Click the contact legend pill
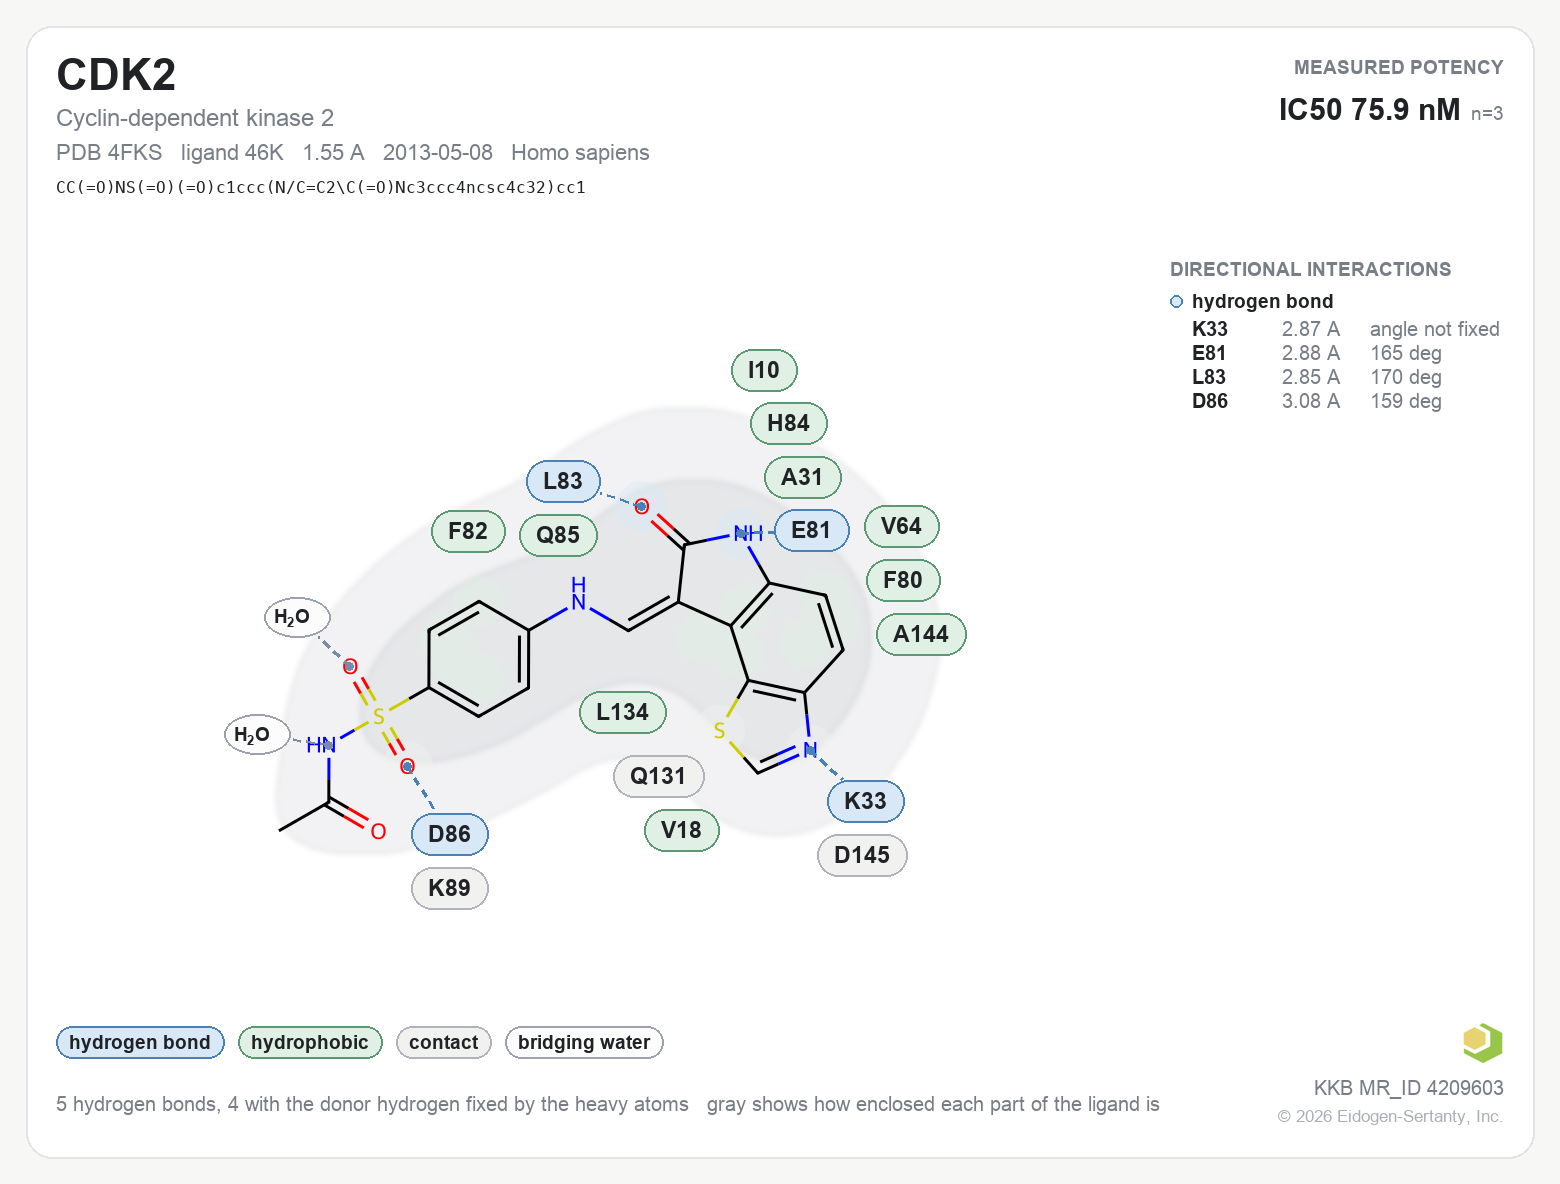The image size is (1560, 1184). (444, 1042)
